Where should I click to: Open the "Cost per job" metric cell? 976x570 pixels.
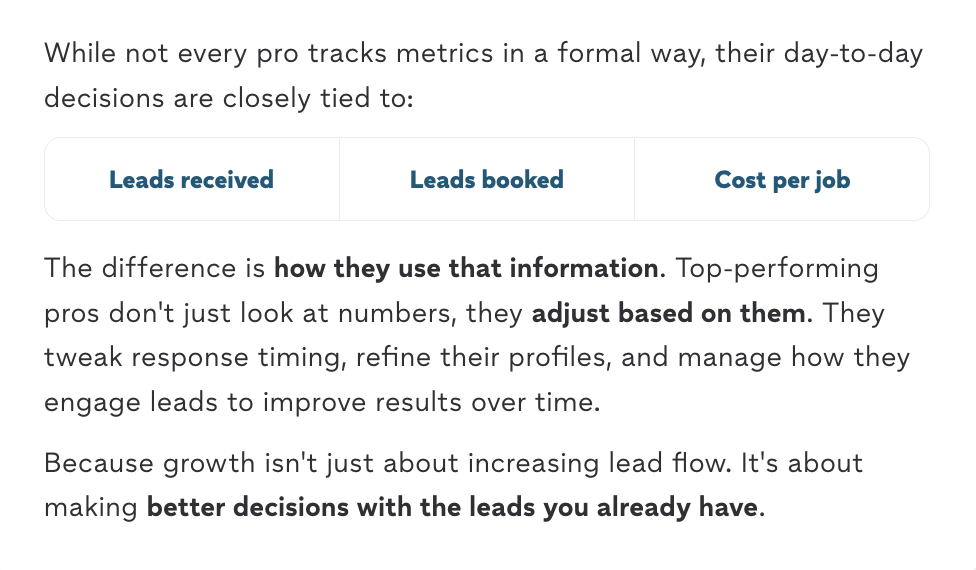point(782,179)
